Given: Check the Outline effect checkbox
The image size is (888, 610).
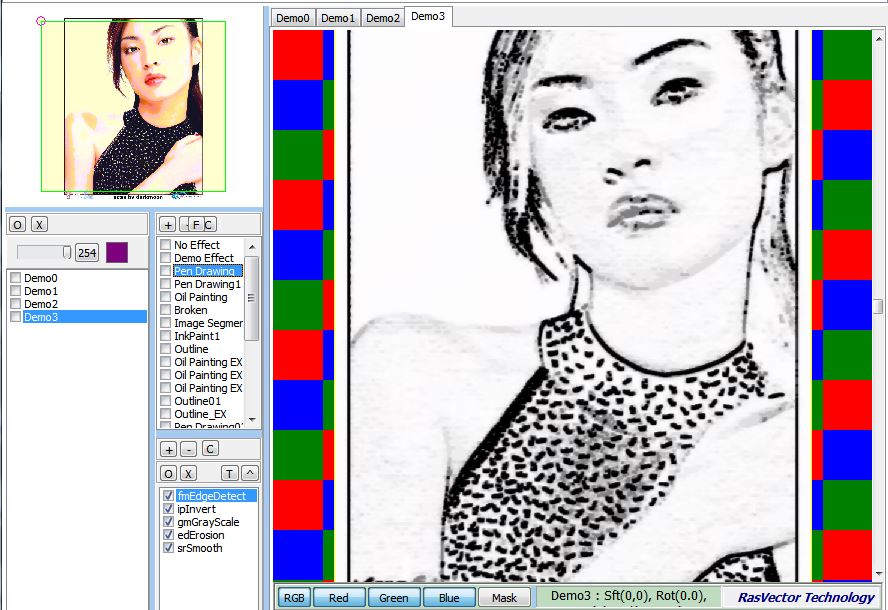Looking at the screenshot, I should tap(165, 349).
